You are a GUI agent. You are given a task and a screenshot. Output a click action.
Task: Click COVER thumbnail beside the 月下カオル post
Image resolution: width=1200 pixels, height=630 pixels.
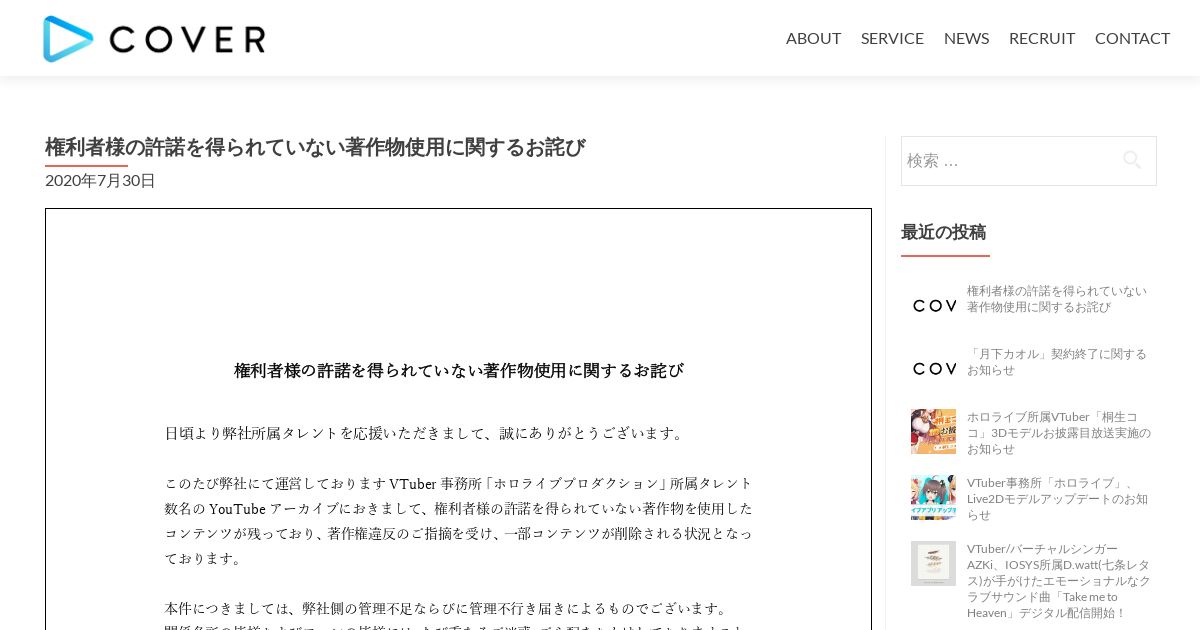(x=933, y=368)
